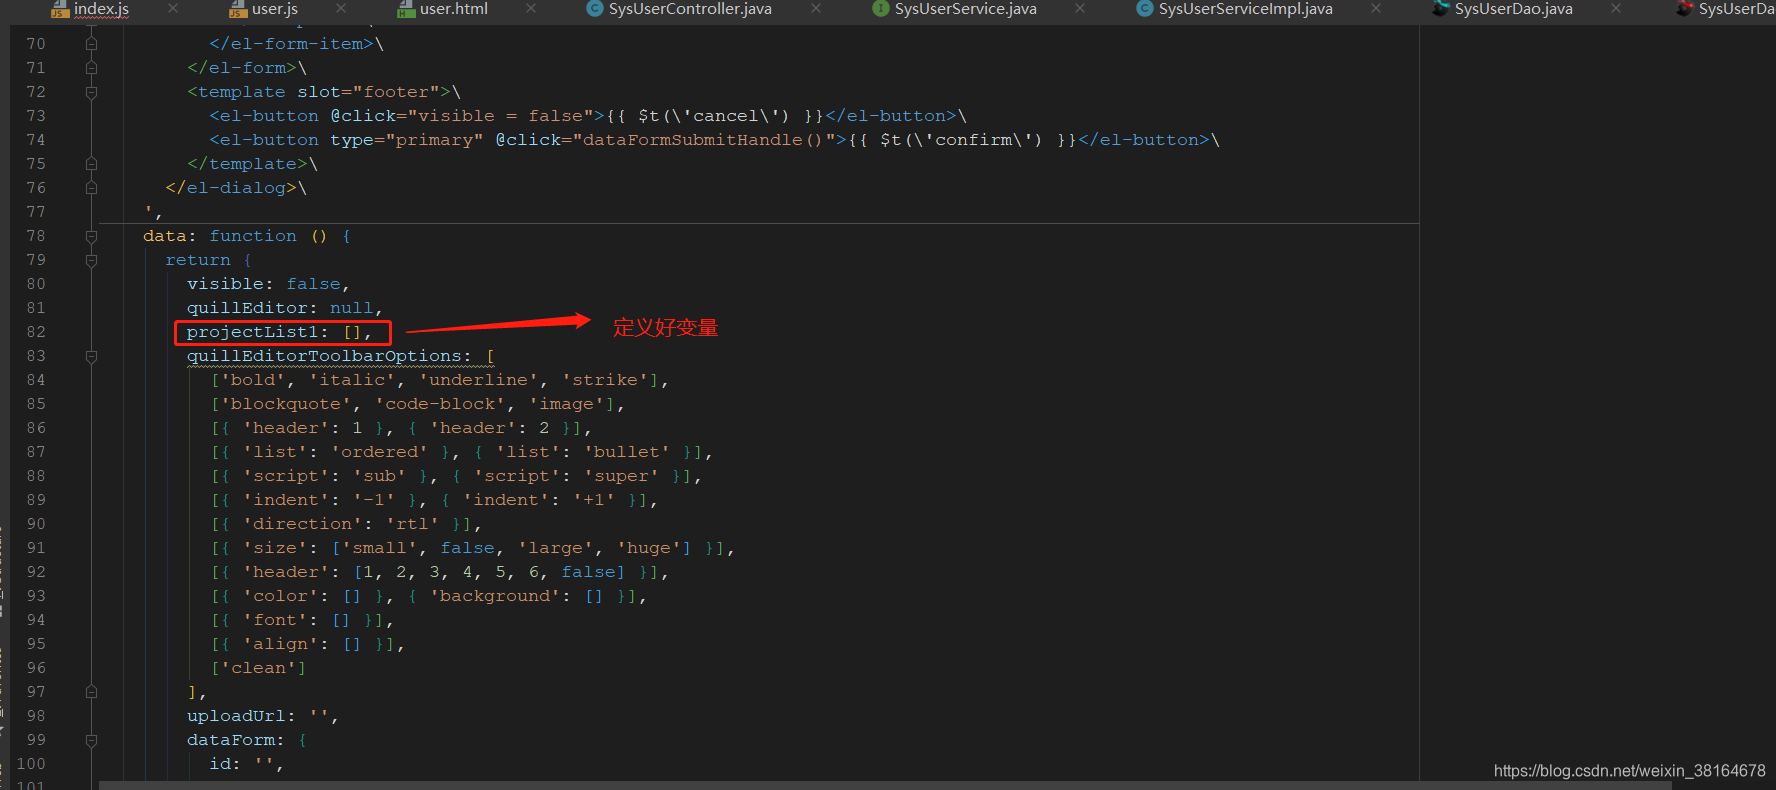Viewport: 1776px width, 790px height.
Task: Toggle the fold marker on line 70
Action: point(91,44)
